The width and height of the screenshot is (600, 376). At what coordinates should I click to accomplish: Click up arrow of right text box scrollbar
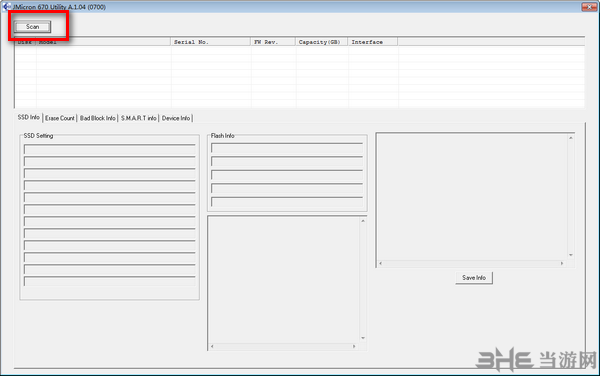[x=571, y=138]
